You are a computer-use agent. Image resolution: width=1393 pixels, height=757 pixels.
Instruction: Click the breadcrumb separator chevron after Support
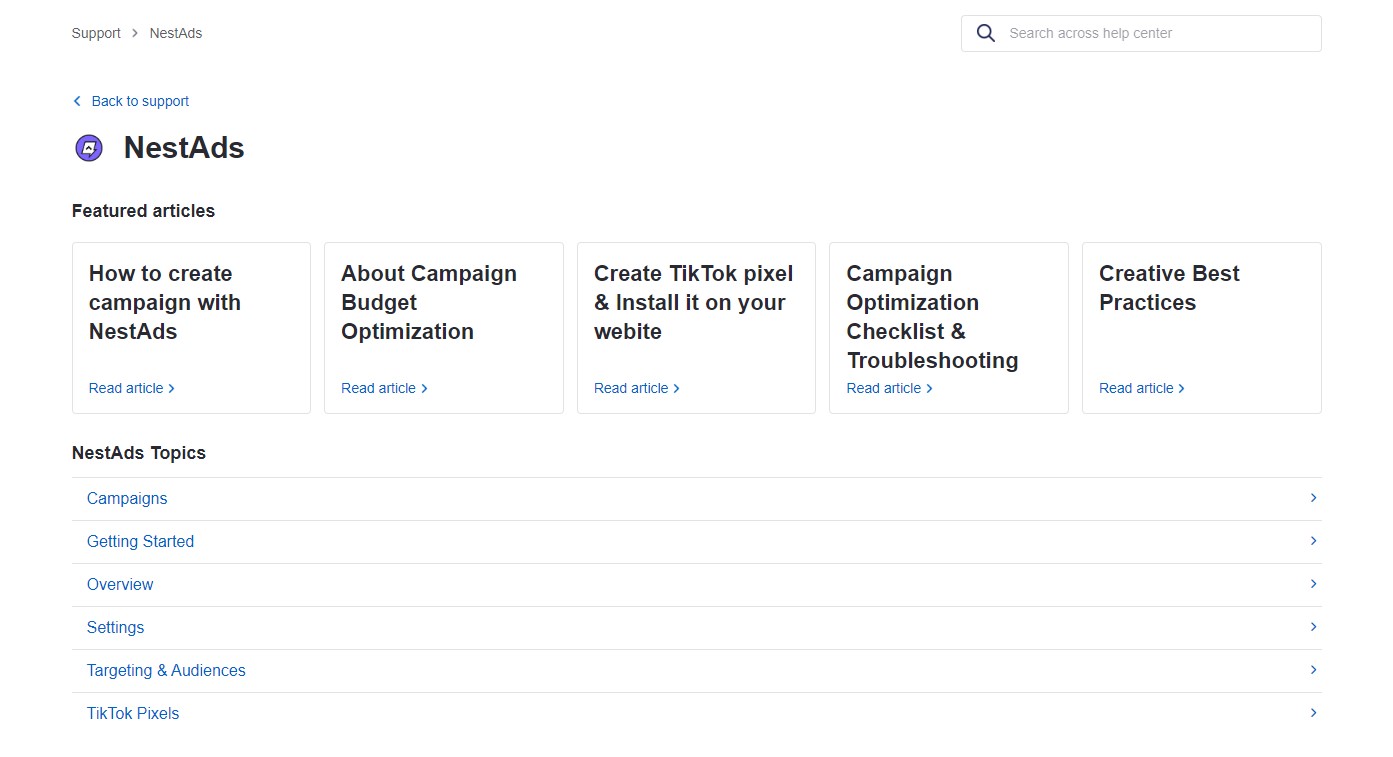[x=135, y=33]
